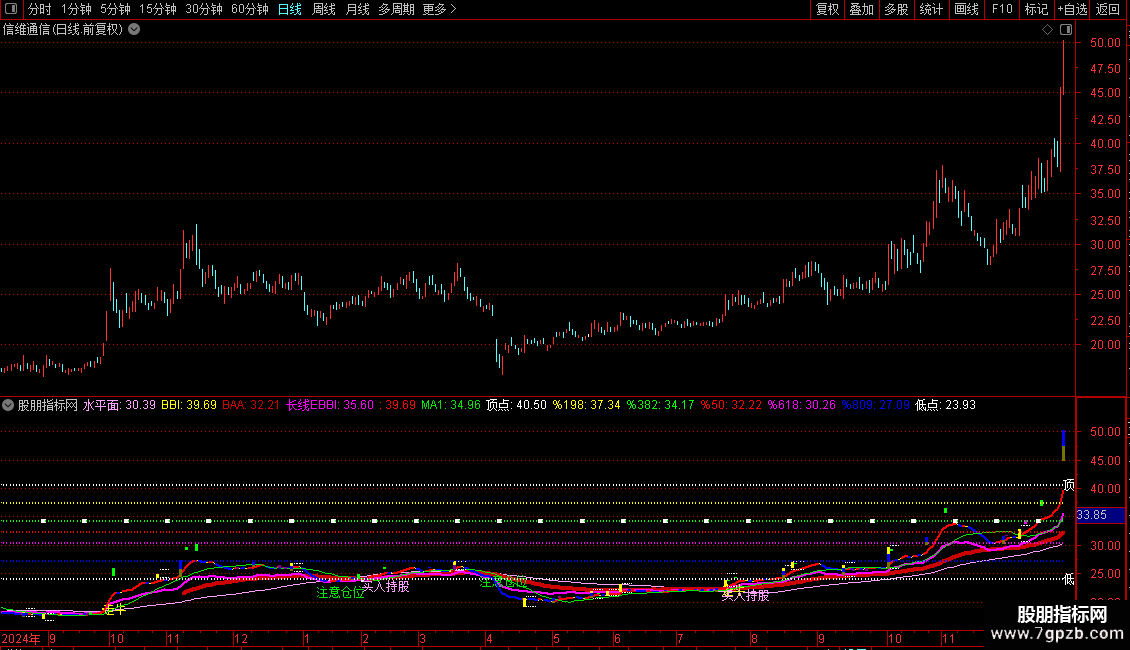Expand dropdown next to 信维通信 title
This screenshot has width=1130, height=650.
[134, 30]
